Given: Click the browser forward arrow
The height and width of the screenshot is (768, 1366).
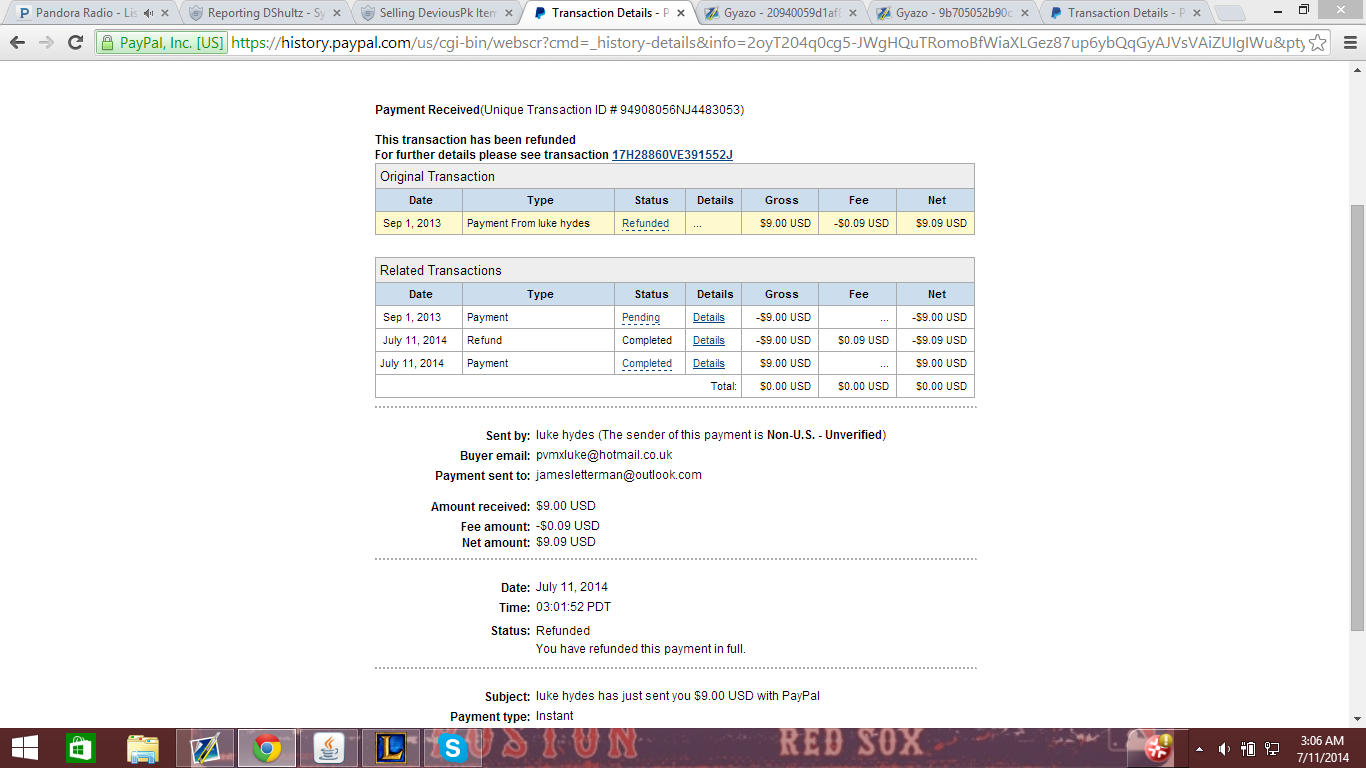Looking at the screenshot, I should pos(46,43).
